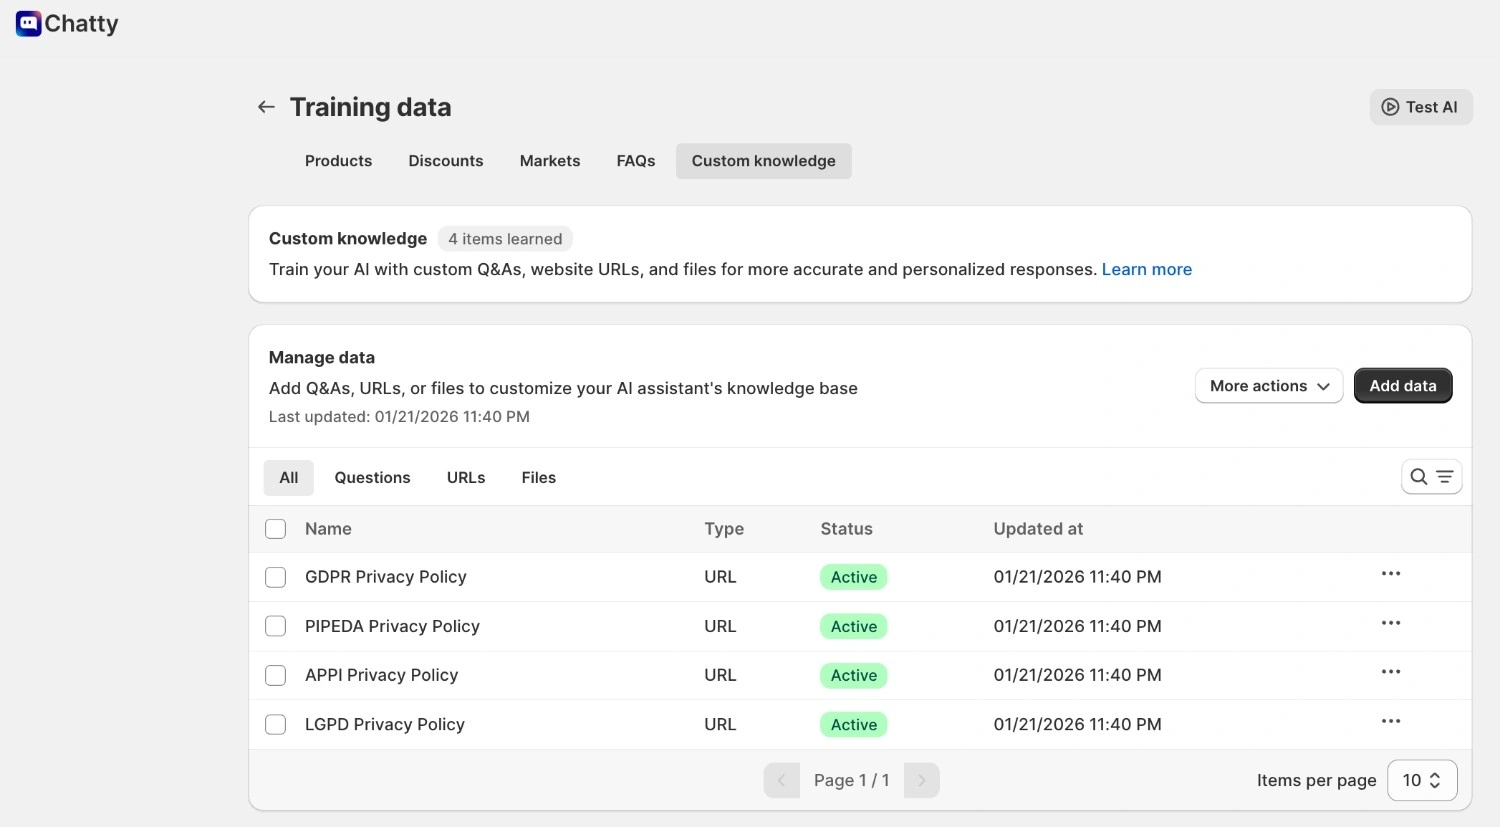Select the Custom knowledge tab
This screenshot has height=827, width=1500.
[x=764, y=161]
